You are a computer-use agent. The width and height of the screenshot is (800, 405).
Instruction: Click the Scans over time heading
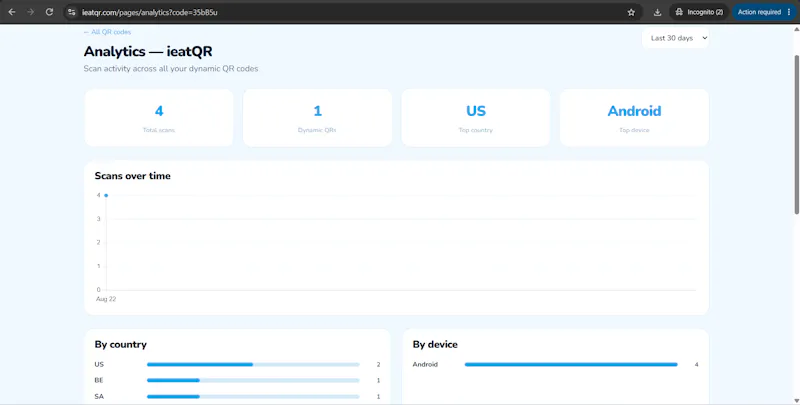[133, 176]
